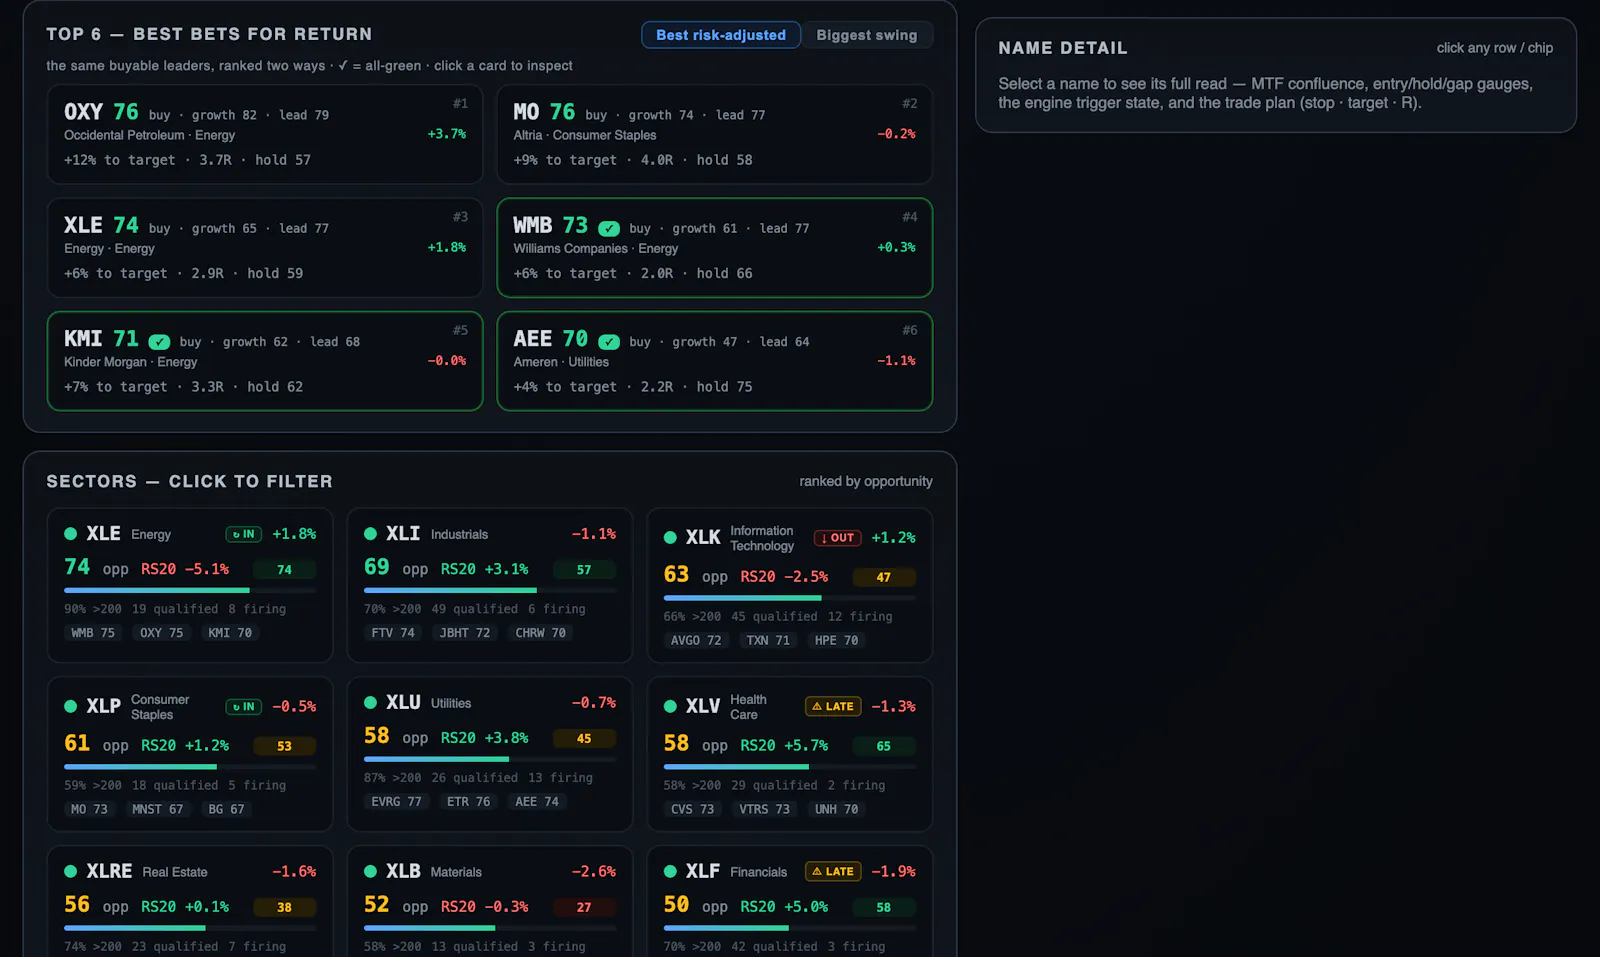The image size is (1600, 957).
Task: Click the green check badge next to AEE 70
Action: pos(609,342)
